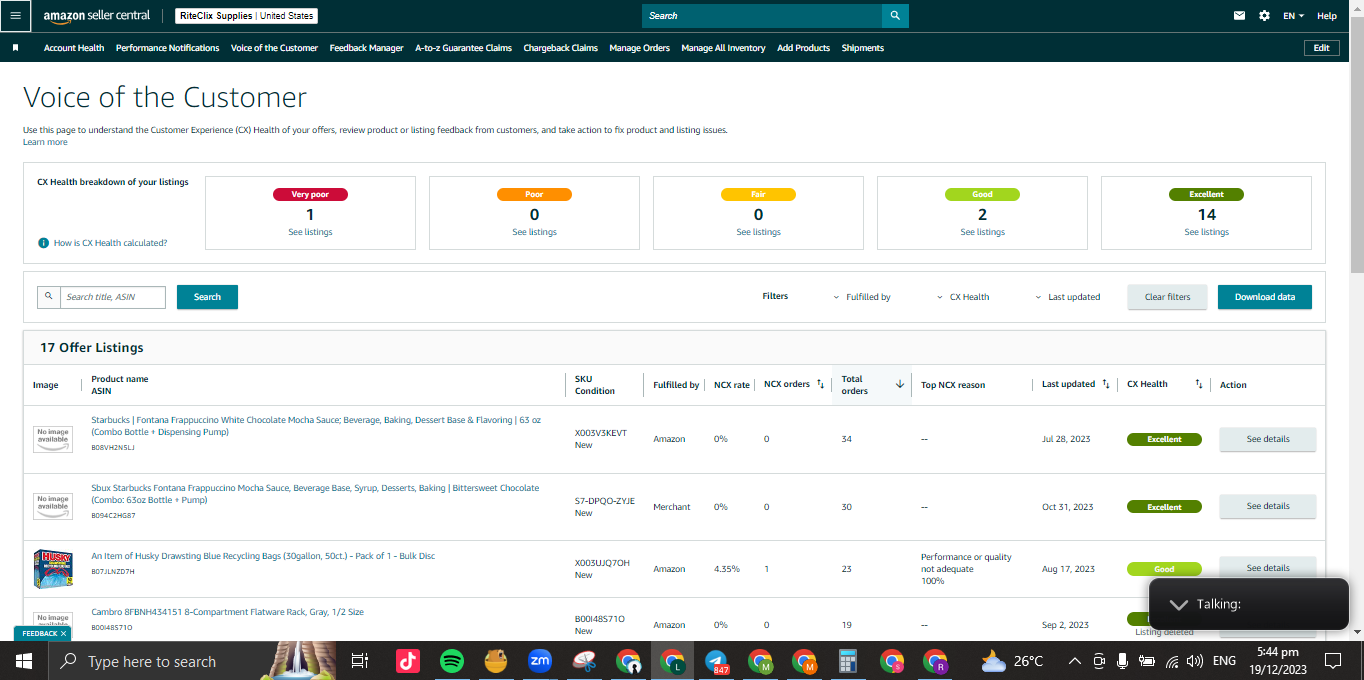Click the Wi-Fi network tray icon
This screenshot has height=680, width=1364.
[x=1171, y=661]
